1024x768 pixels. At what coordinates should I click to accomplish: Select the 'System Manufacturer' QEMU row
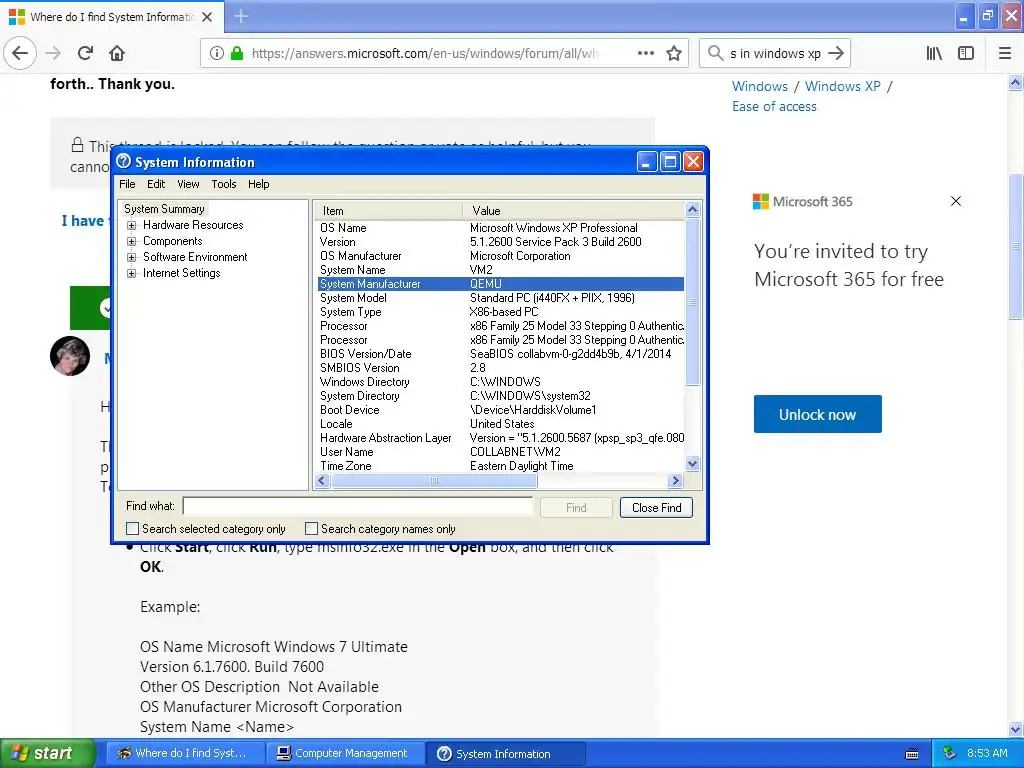[x=501, y=284]
